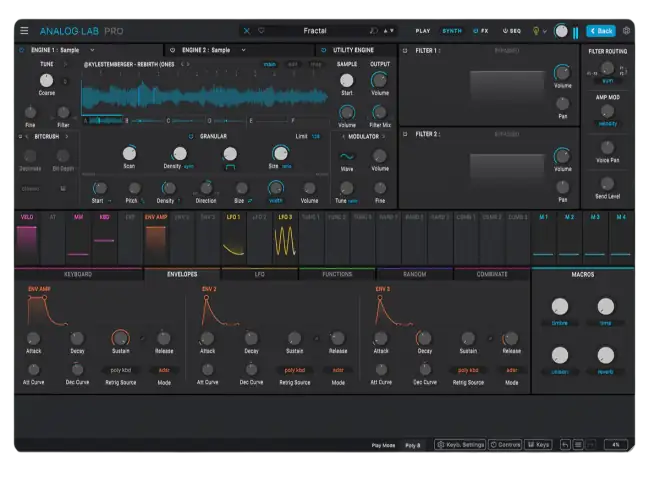The image size is (660, 477).
Task: Switch to the PLAY view
Action: (423, 31)
